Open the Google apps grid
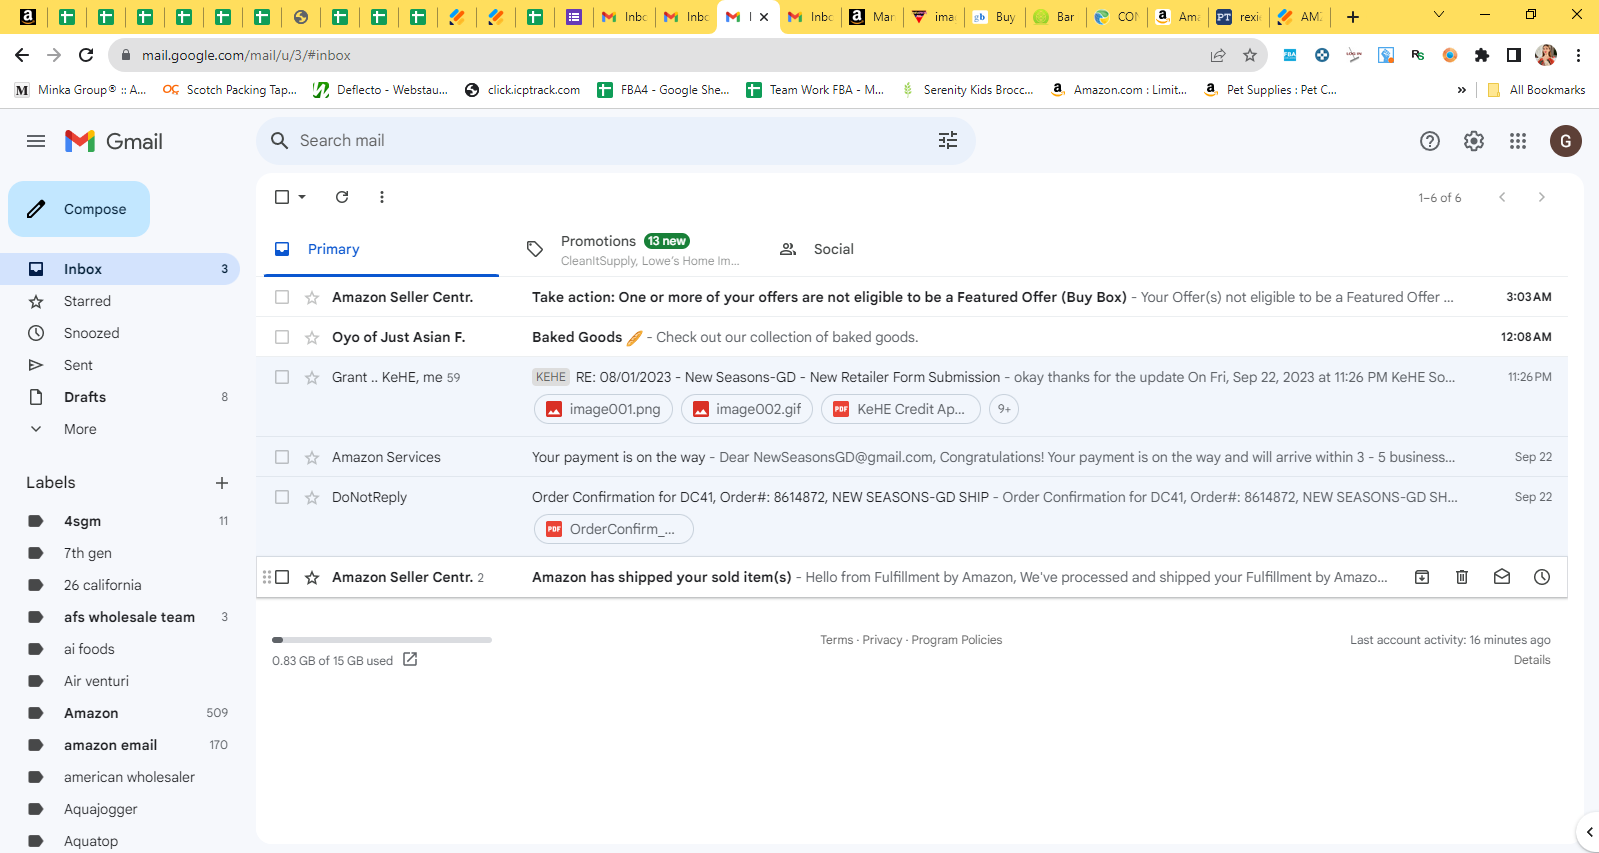Viewport: 1599px width, 853px height. 1518,141
